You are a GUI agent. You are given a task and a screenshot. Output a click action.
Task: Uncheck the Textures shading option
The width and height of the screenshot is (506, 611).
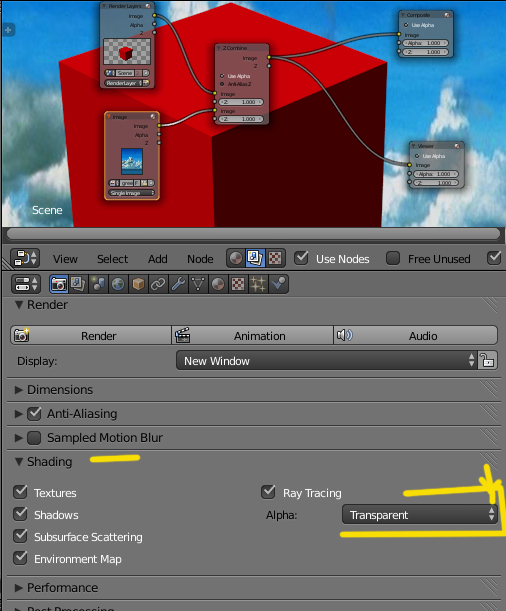click(20, 492)
